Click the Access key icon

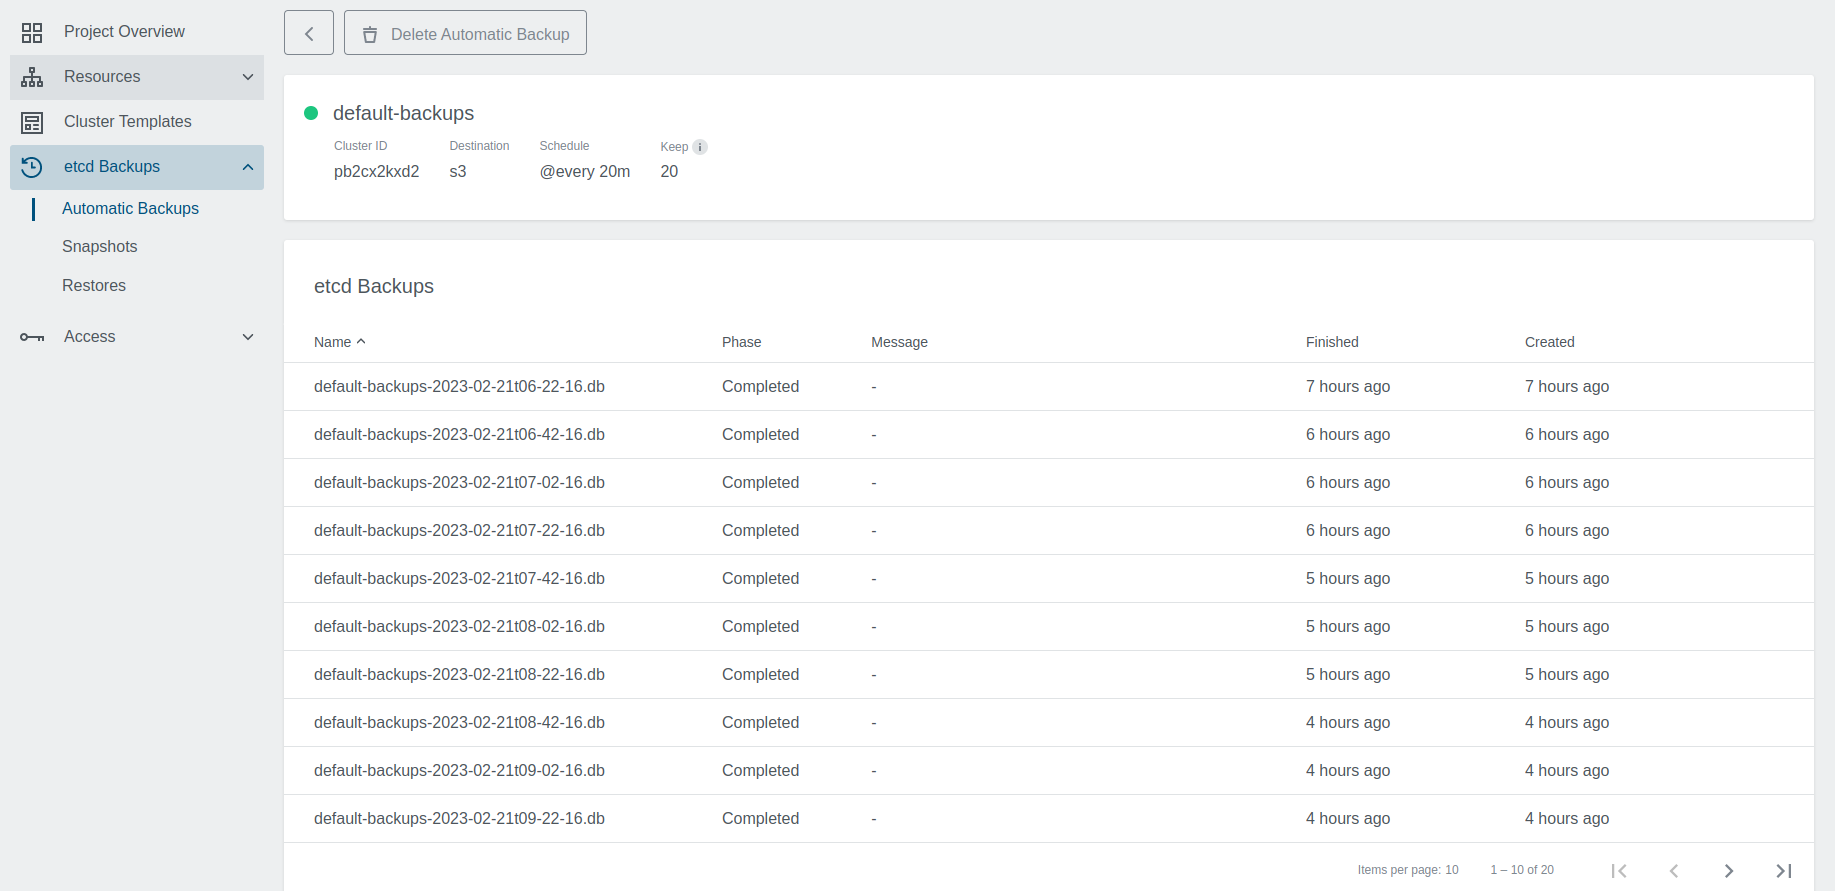click(32, 338)
